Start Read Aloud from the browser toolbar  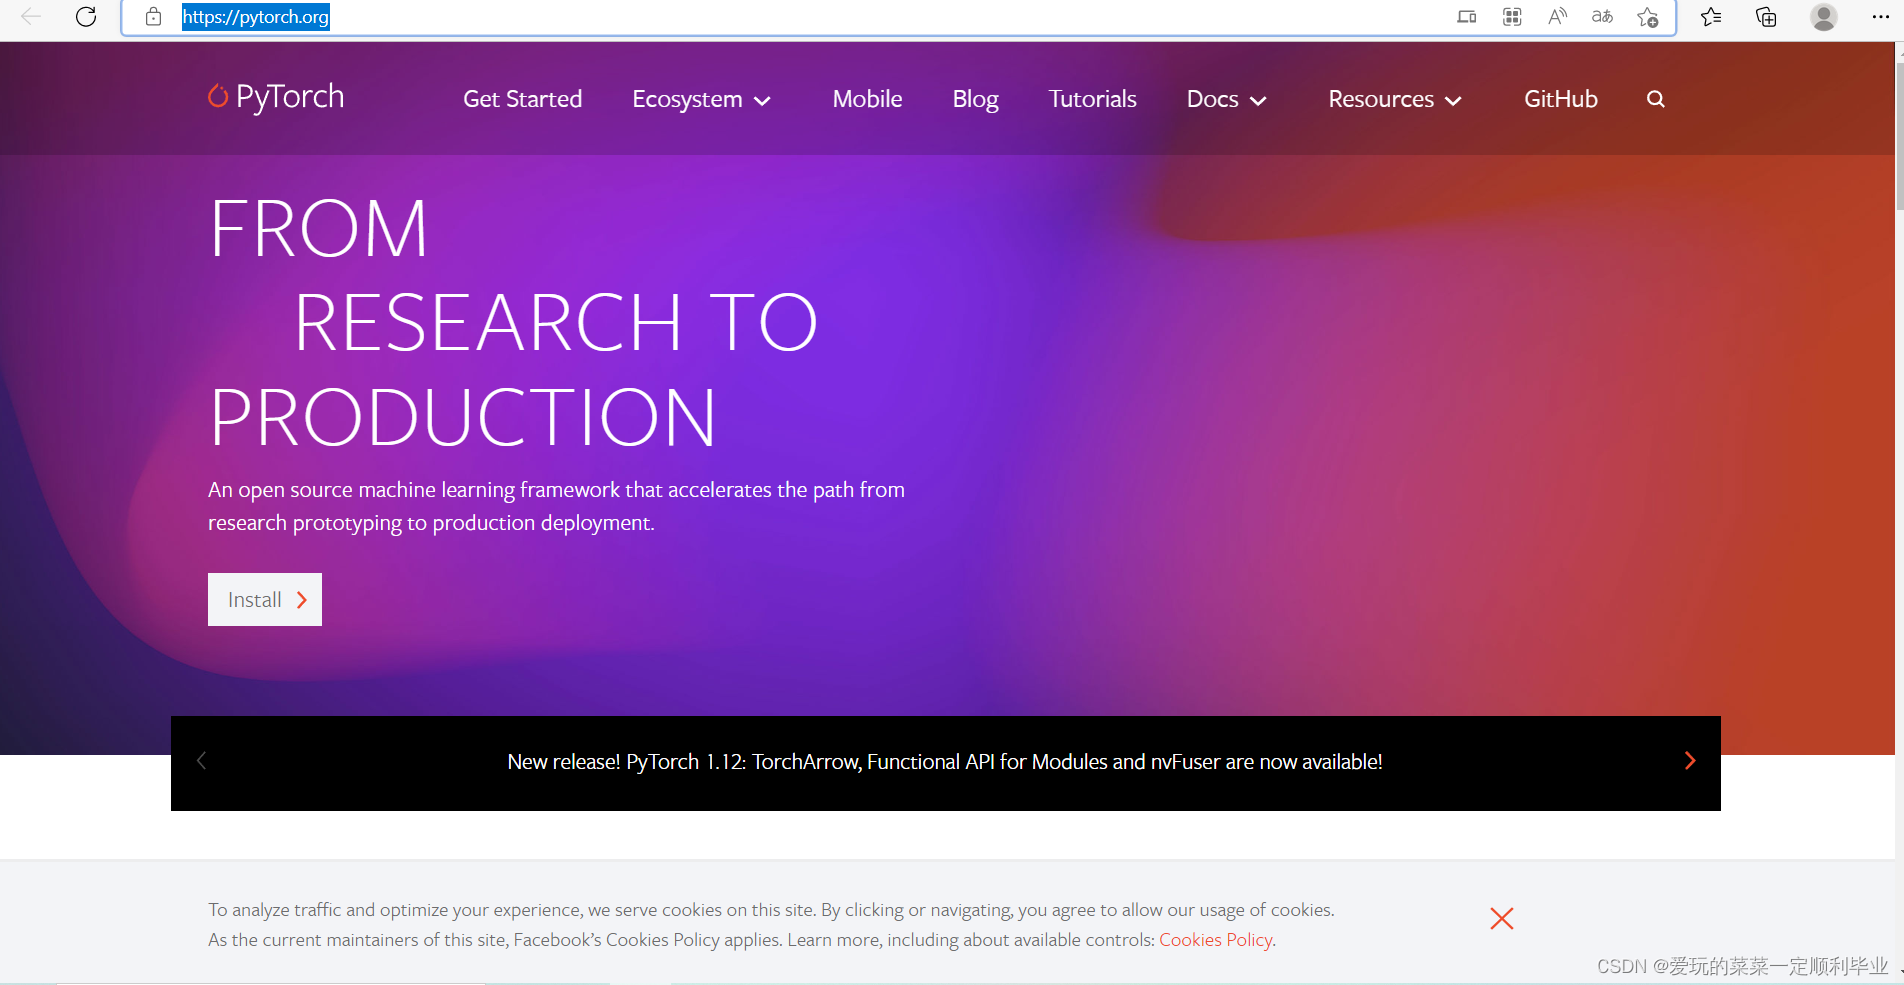pyautogui.click(x=1557, y=17)
